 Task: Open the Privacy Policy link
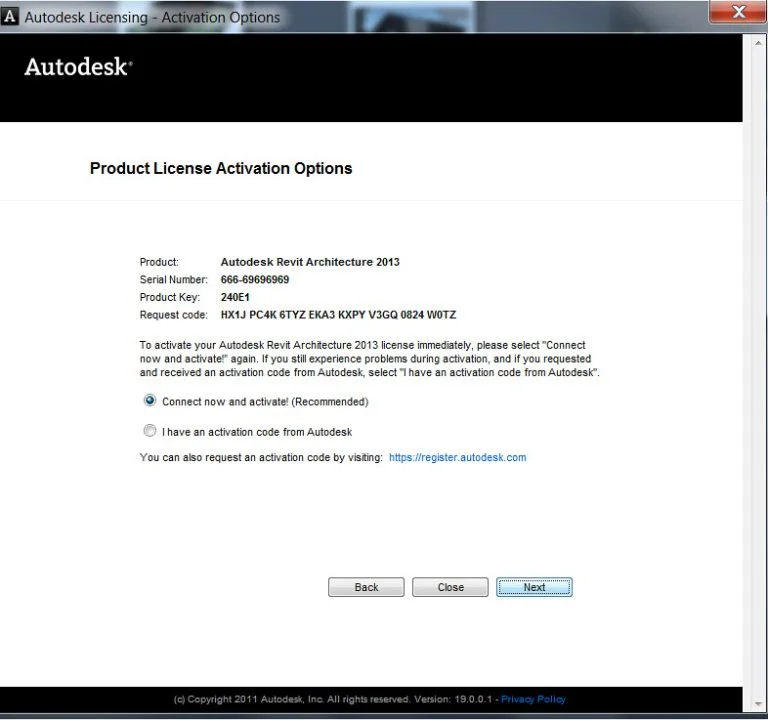533,699
